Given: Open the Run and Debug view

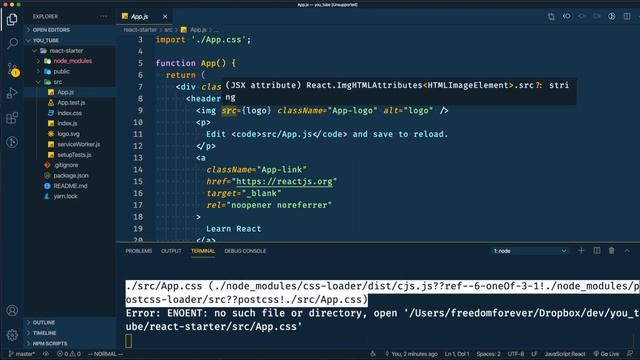Looking at the screenshot, I should click(x=12, y=93).
